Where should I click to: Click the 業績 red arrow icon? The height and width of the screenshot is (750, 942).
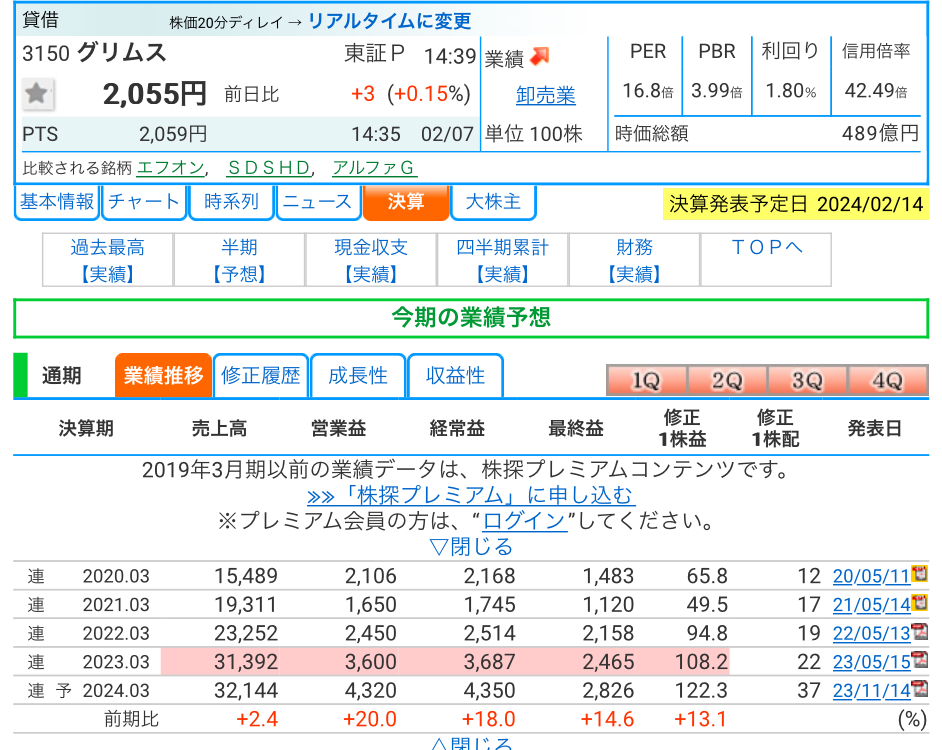point(539,56)
